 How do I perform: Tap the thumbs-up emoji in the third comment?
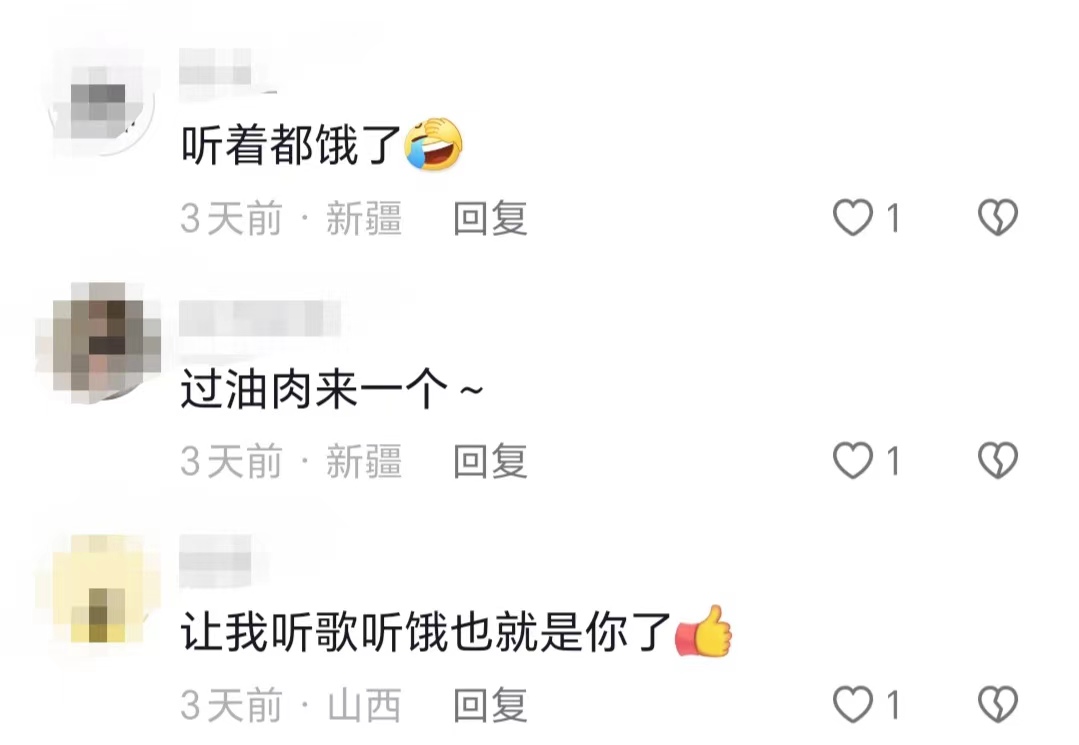click(x=703, y=631)
